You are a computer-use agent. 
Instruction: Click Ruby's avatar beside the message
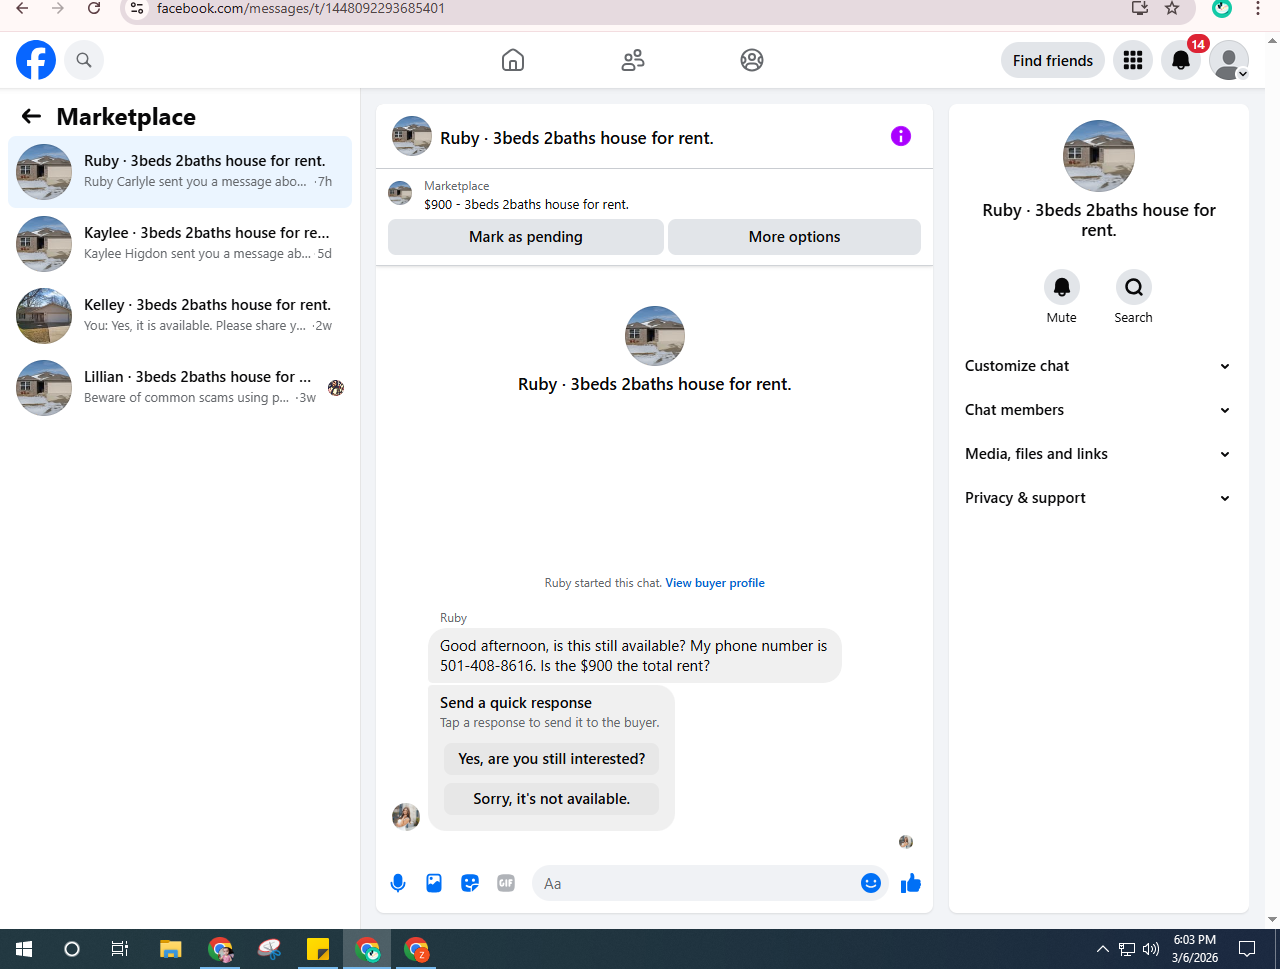coord(406,817)
